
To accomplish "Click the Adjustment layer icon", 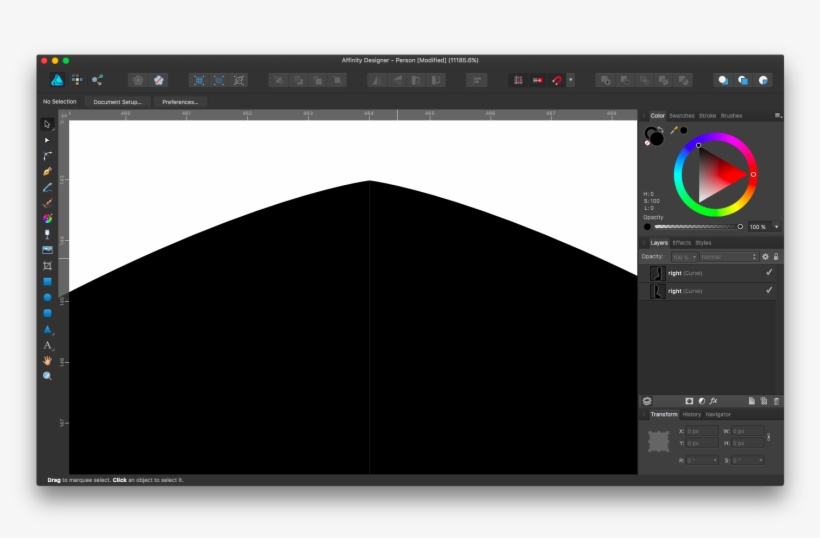I will coord(702,401).
